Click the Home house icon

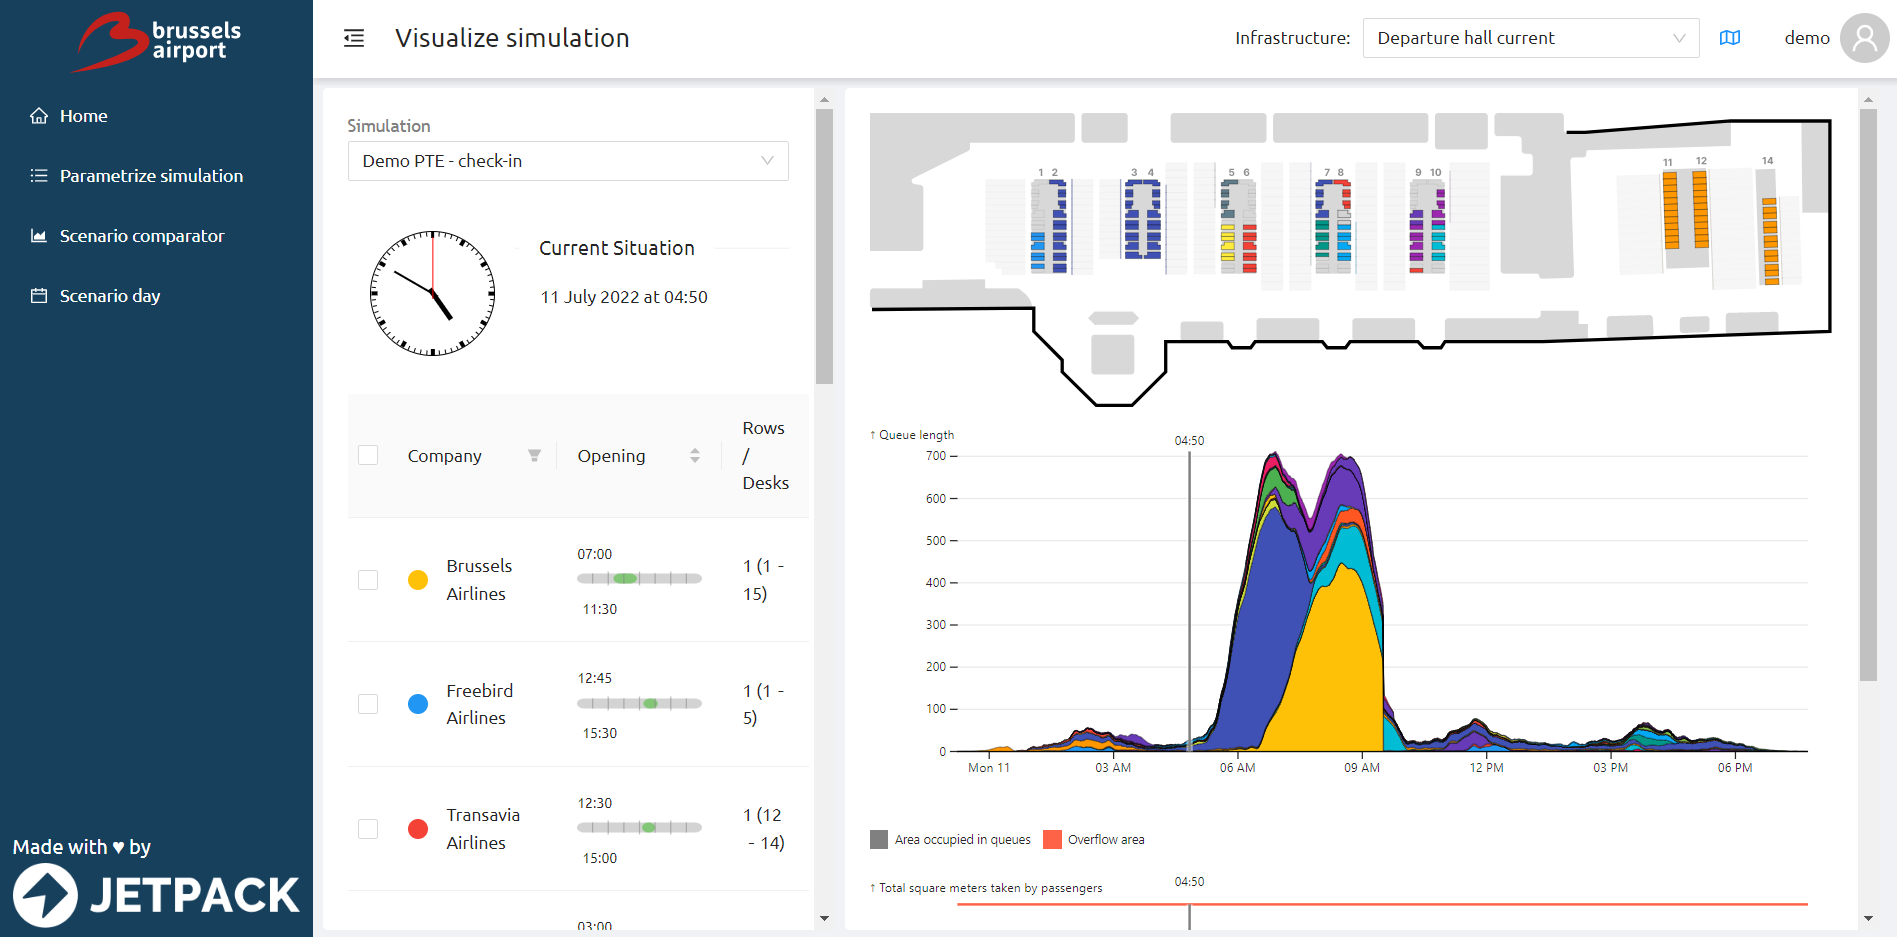click(x=39, y=116)
